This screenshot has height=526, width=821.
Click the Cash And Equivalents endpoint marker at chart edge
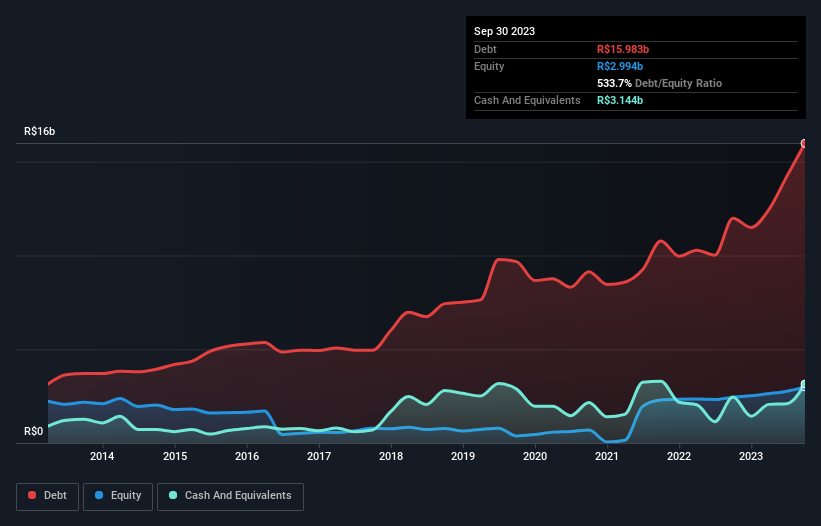click(804, 385)
